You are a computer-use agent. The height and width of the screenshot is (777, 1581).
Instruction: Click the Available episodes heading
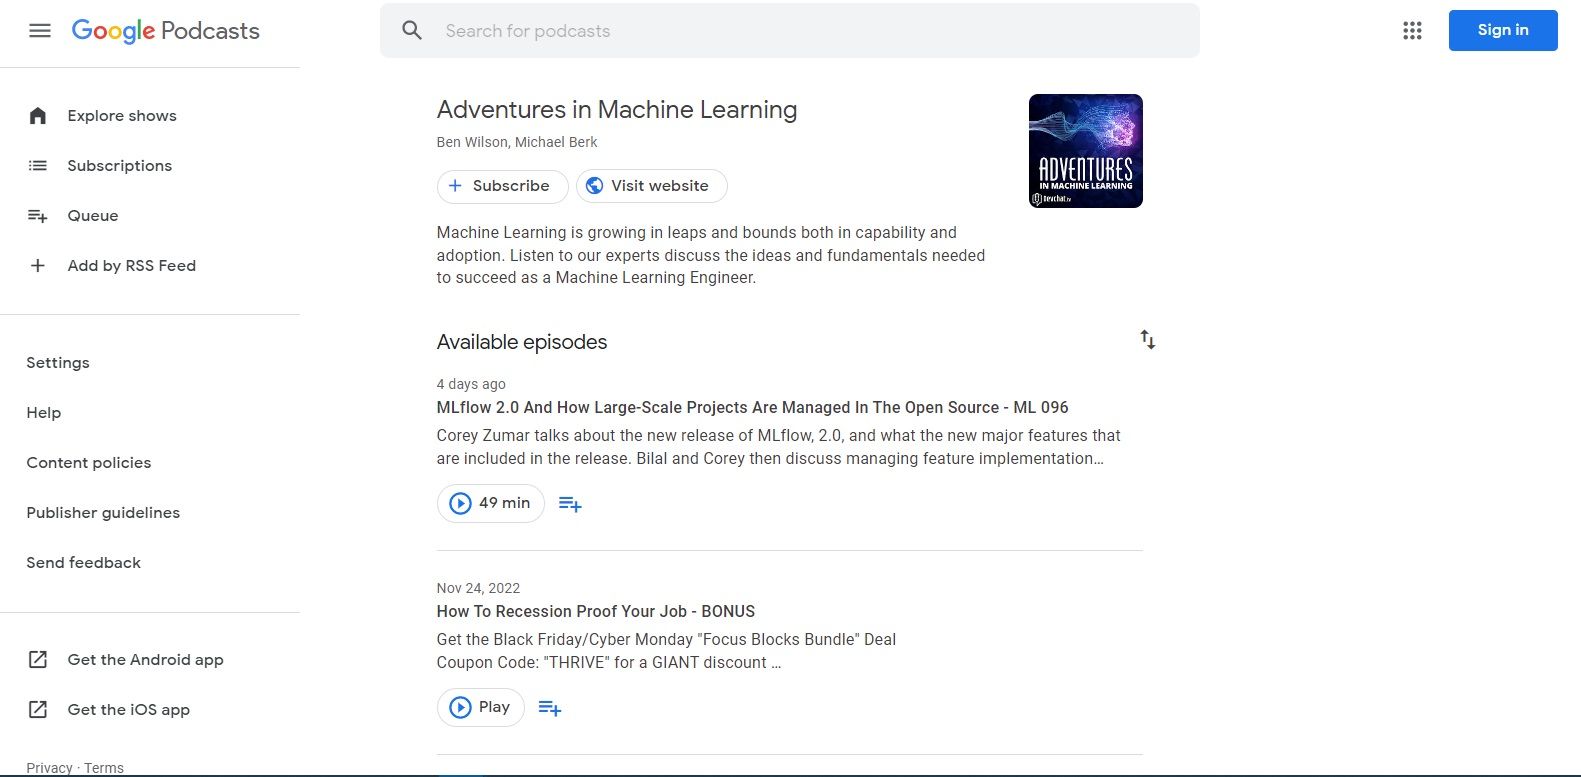pyautogui.click(x=522, y=342)
